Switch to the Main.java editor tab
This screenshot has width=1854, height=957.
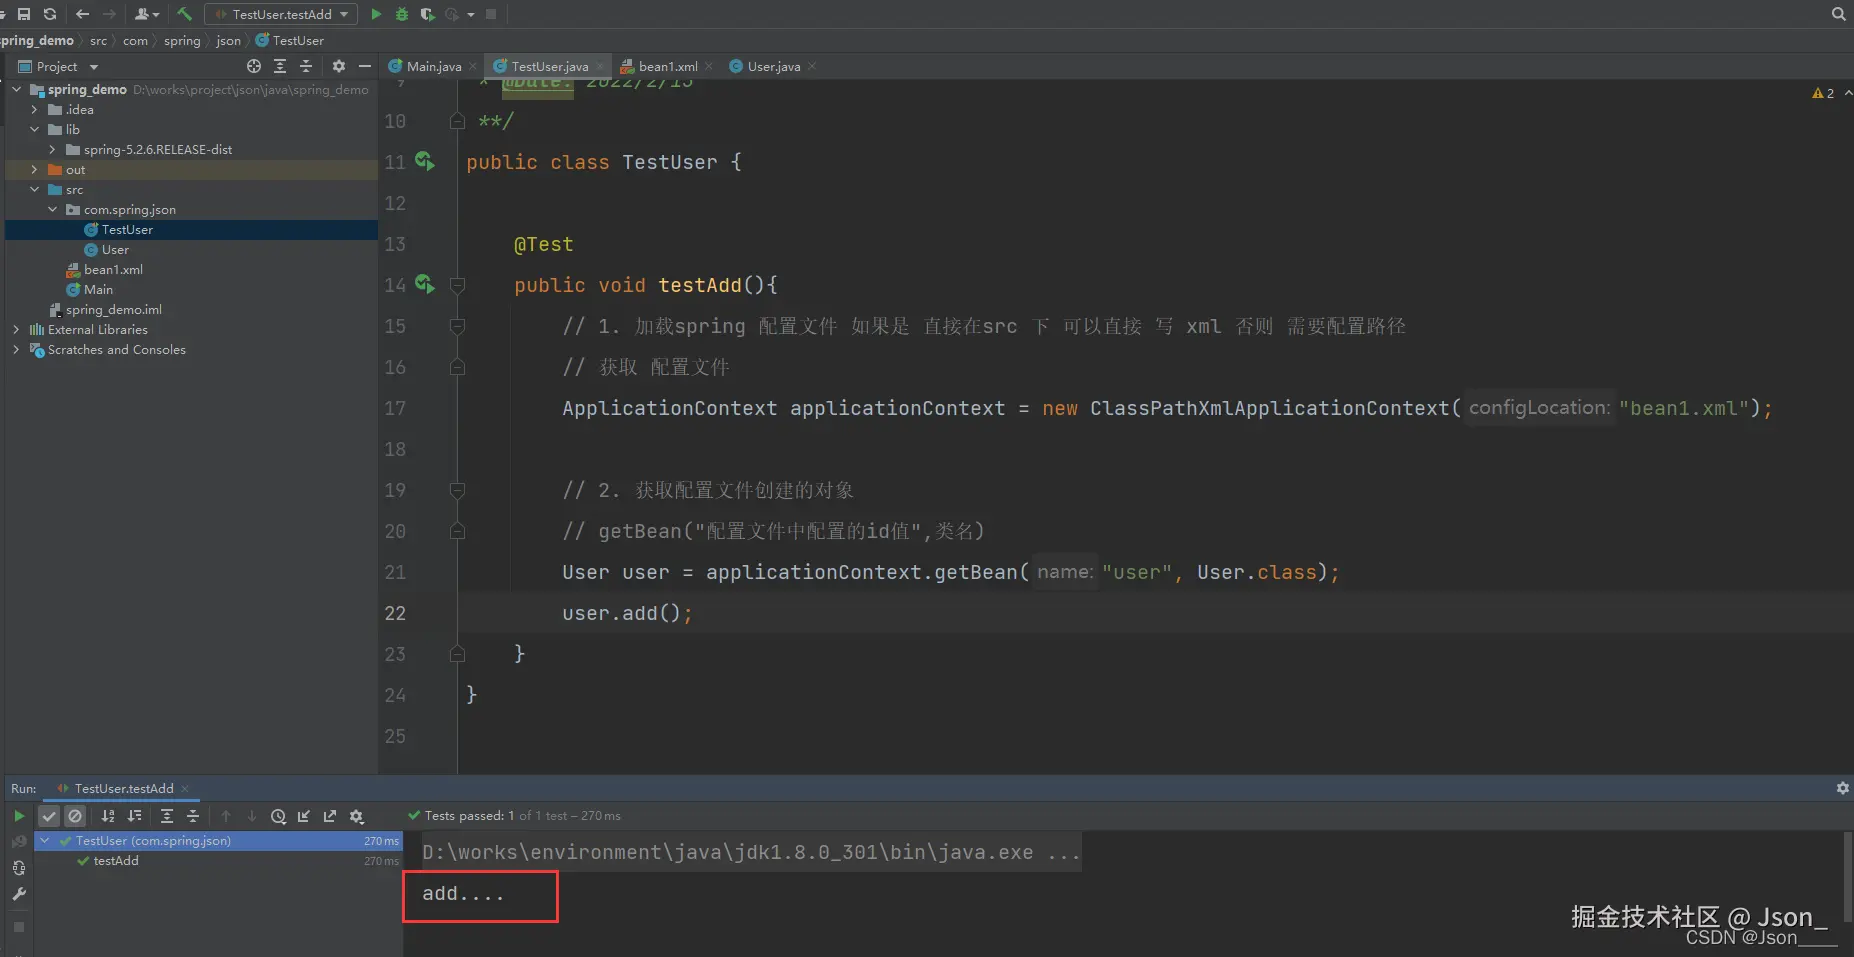[x=434, y=66]
